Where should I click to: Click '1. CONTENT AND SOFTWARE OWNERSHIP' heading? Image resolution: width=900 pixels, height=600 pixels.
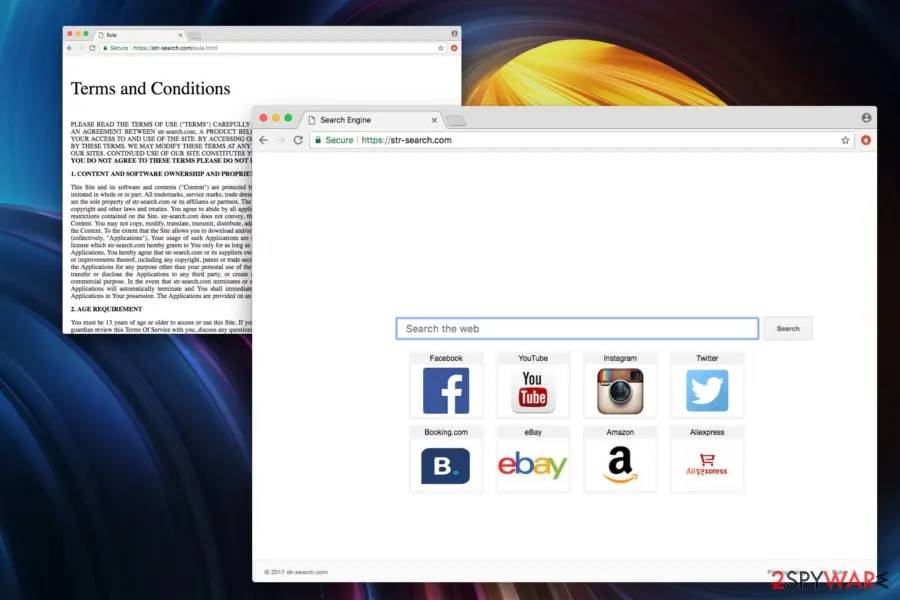point(161,173)
